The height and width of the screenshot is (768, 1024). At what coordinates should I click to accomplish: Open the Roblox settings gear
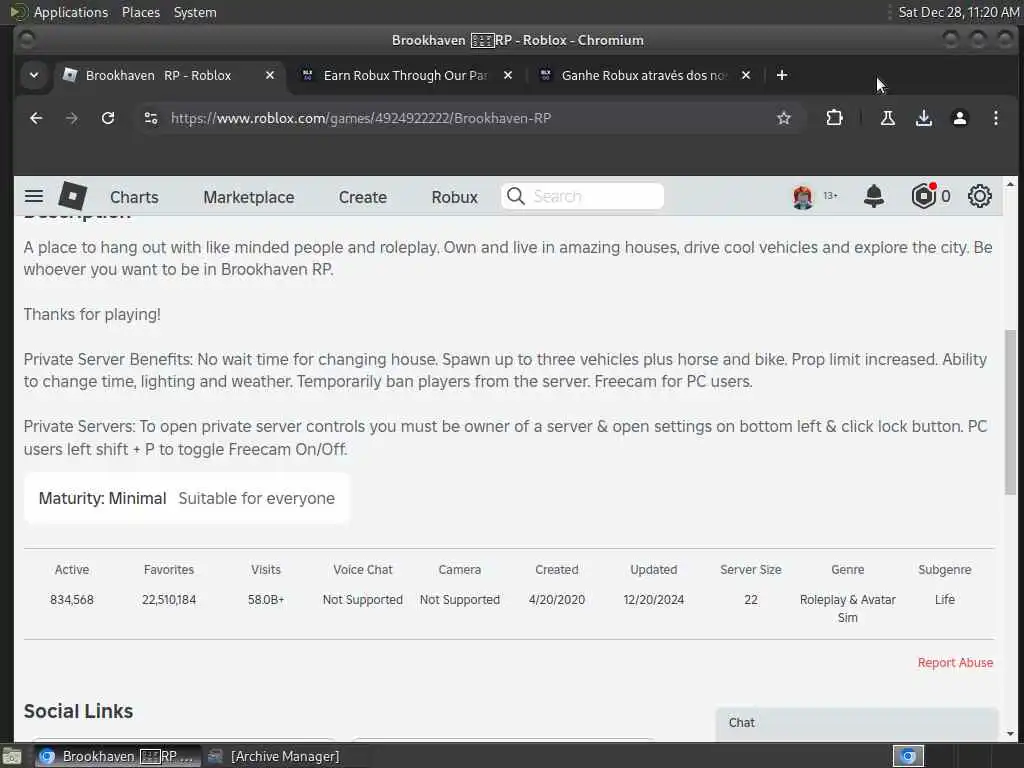pos(980,196)
